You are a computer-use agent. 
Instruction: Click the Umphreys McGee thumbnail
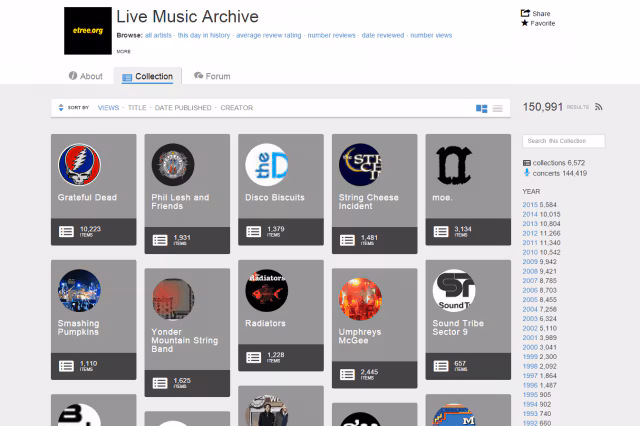tap(360, 299)
